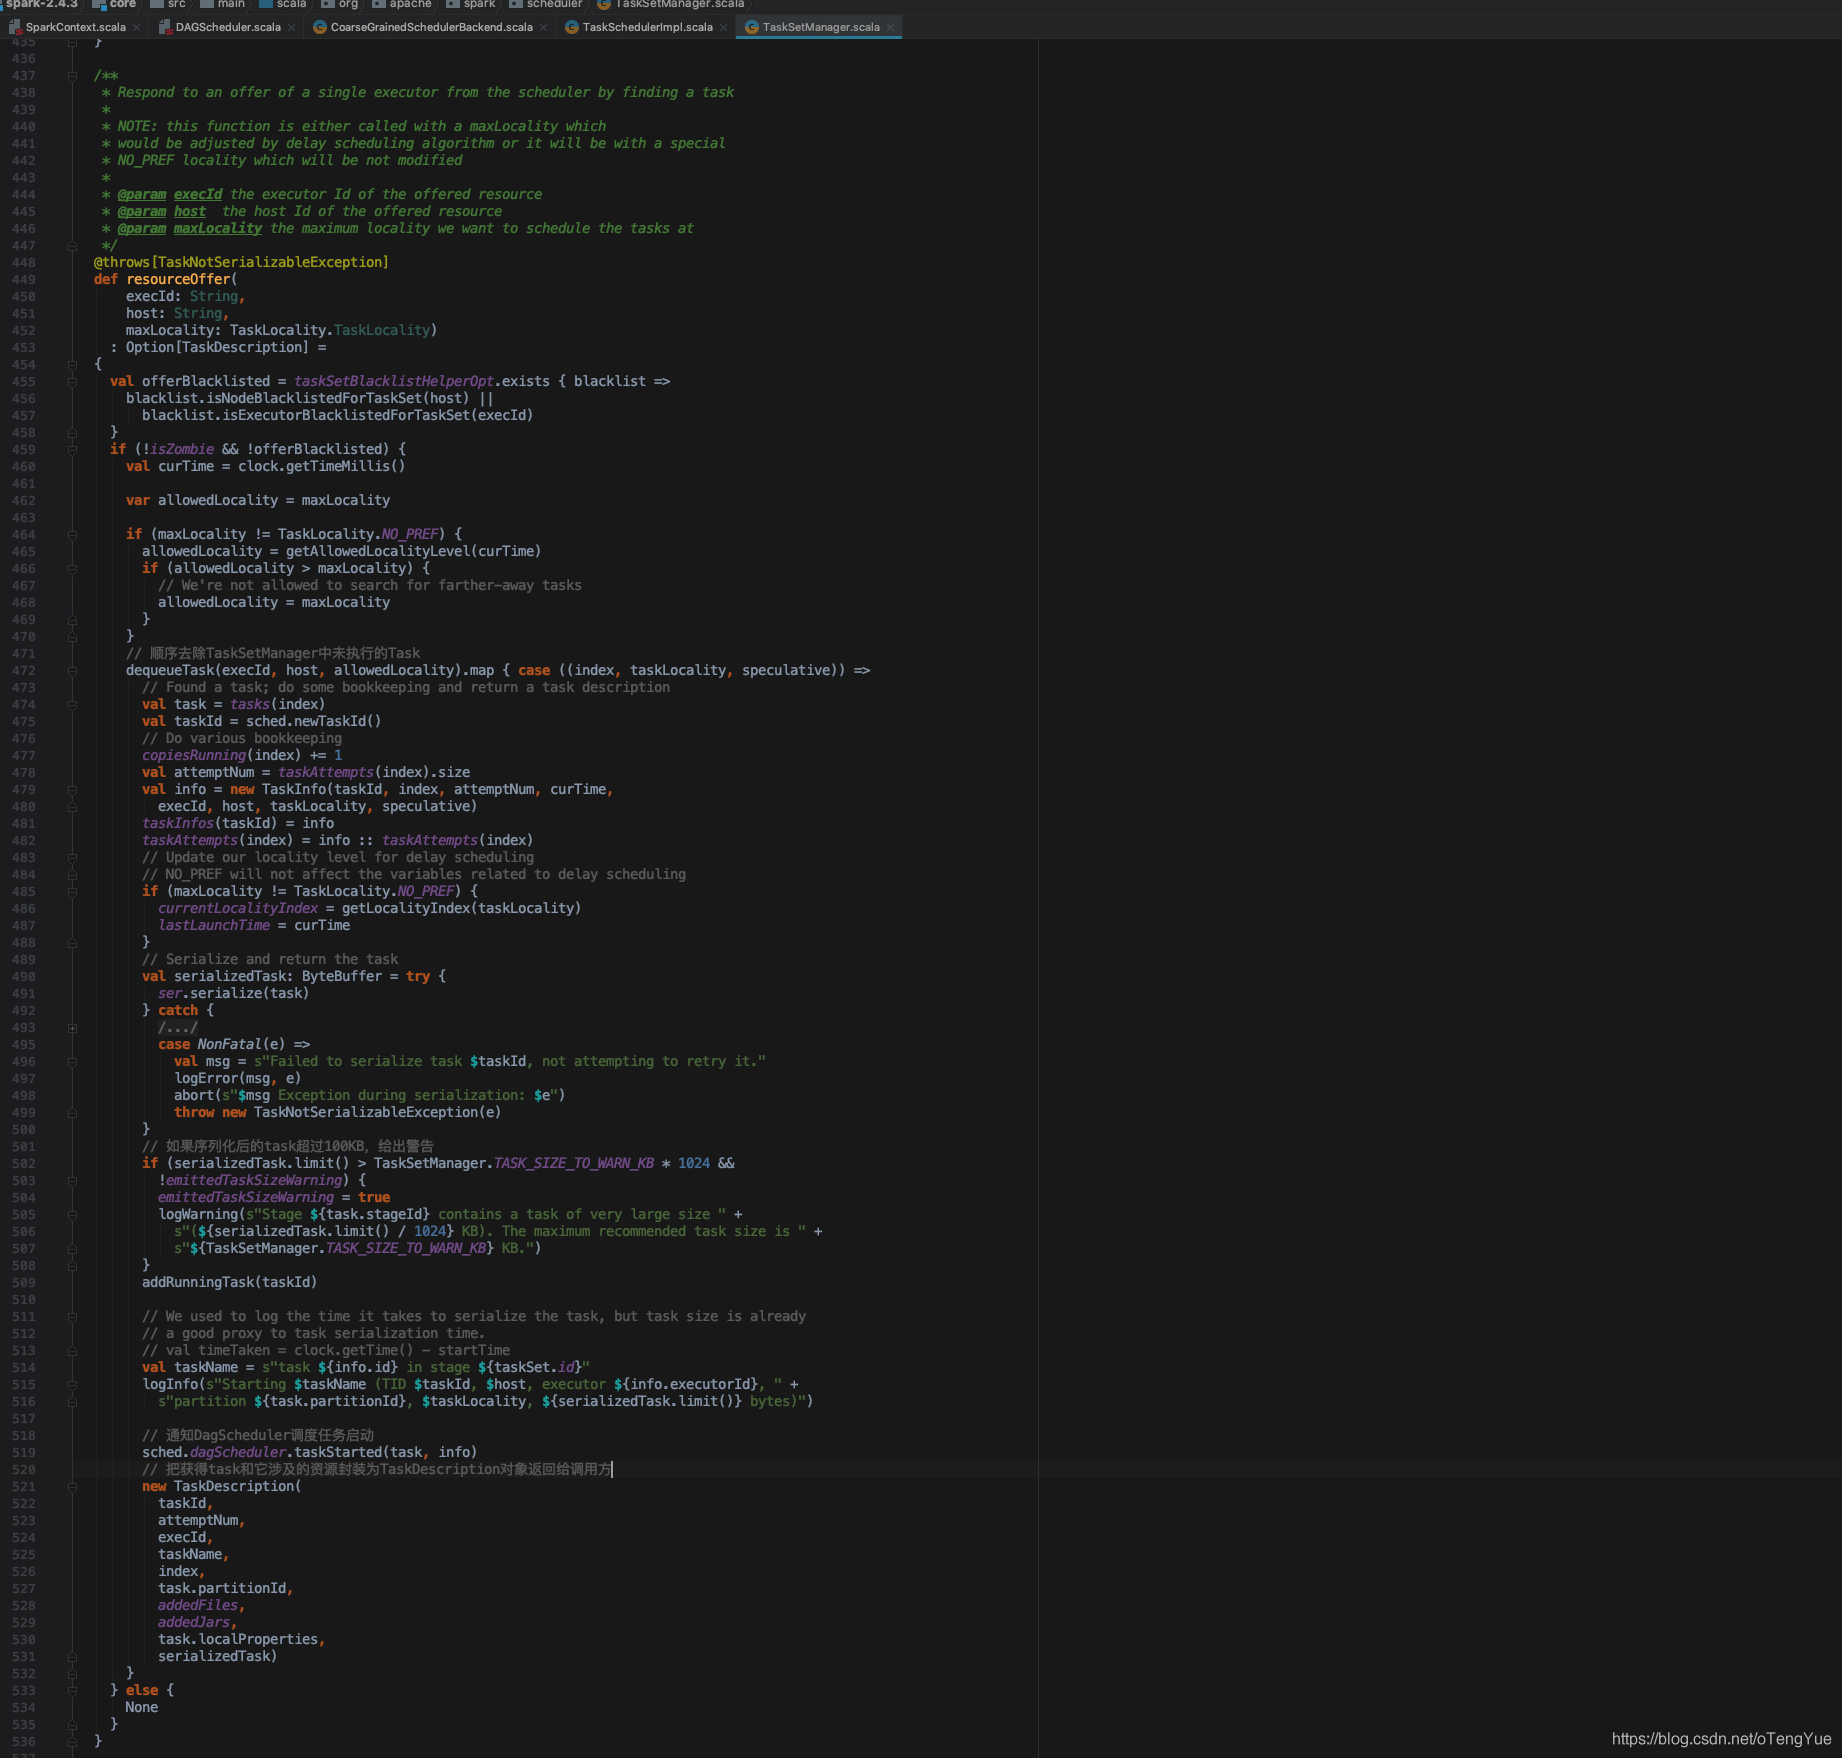Click addRunningTask(taskId) call
The width and height of the screenshot is (1842, 1758).
pos(229,1282)
